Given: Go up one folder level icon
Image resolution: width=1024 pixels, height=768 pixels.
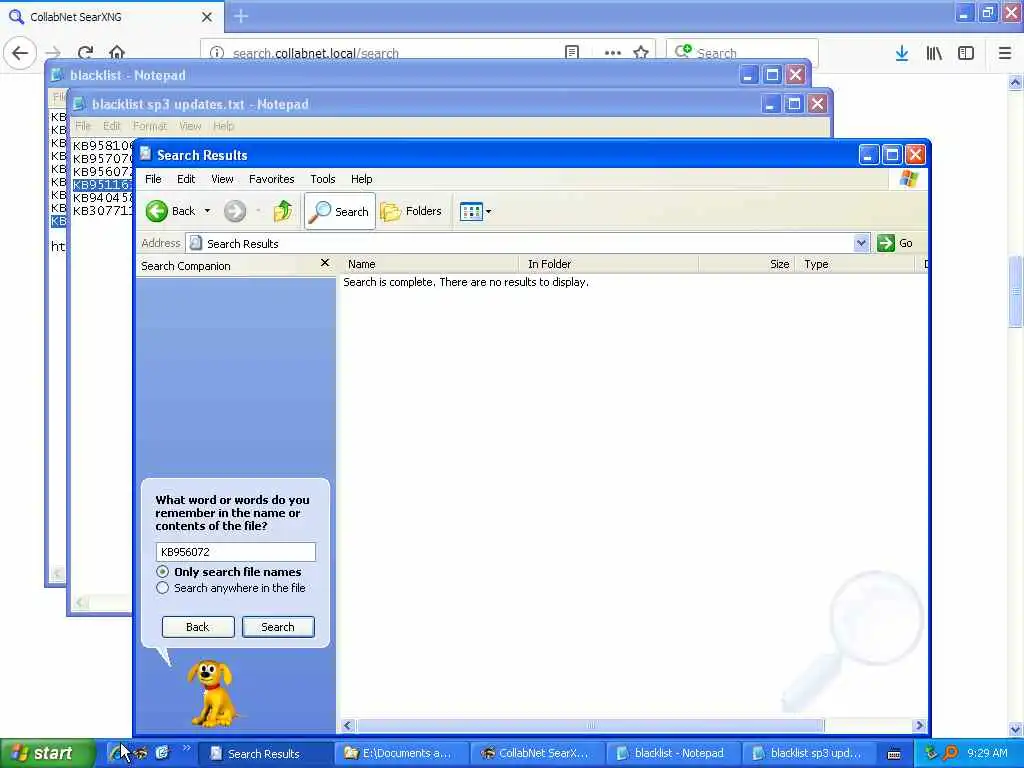Looking at the screenshot, I should 283,211.
